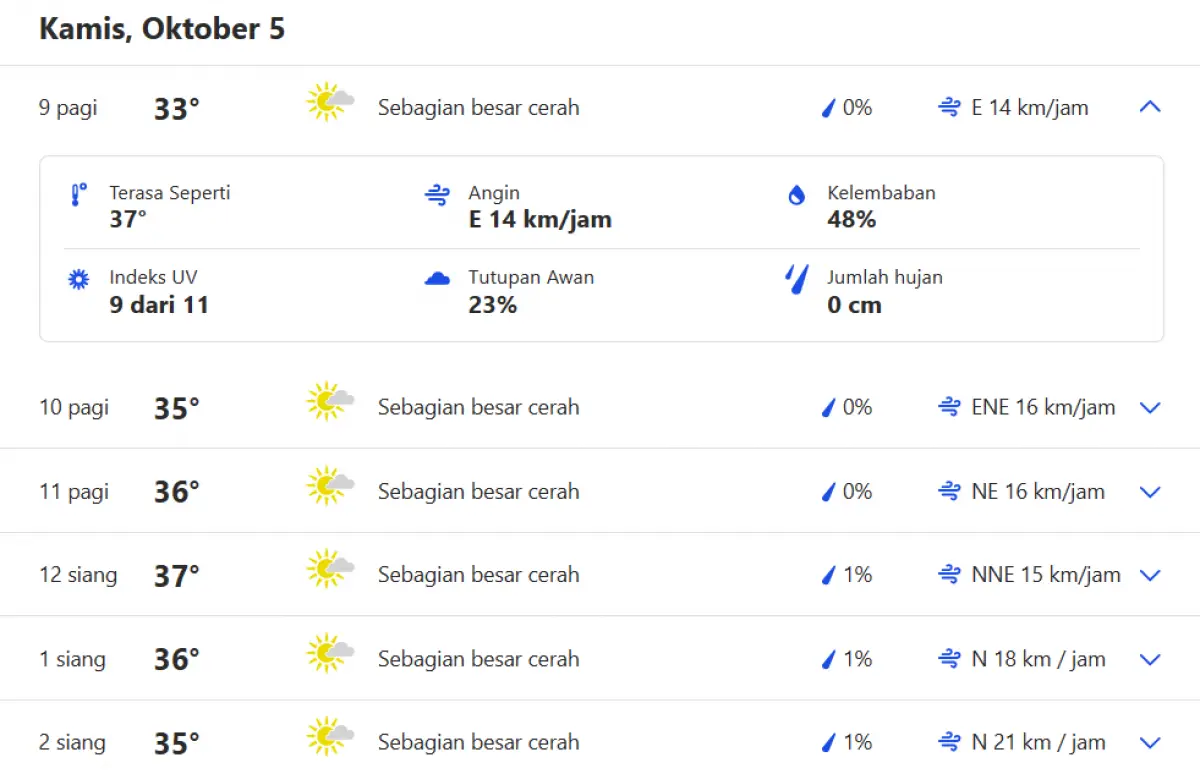Screen dimensions: 1200x774
Task: Select the 12 siang row
Action: click(x=78, y=574)
